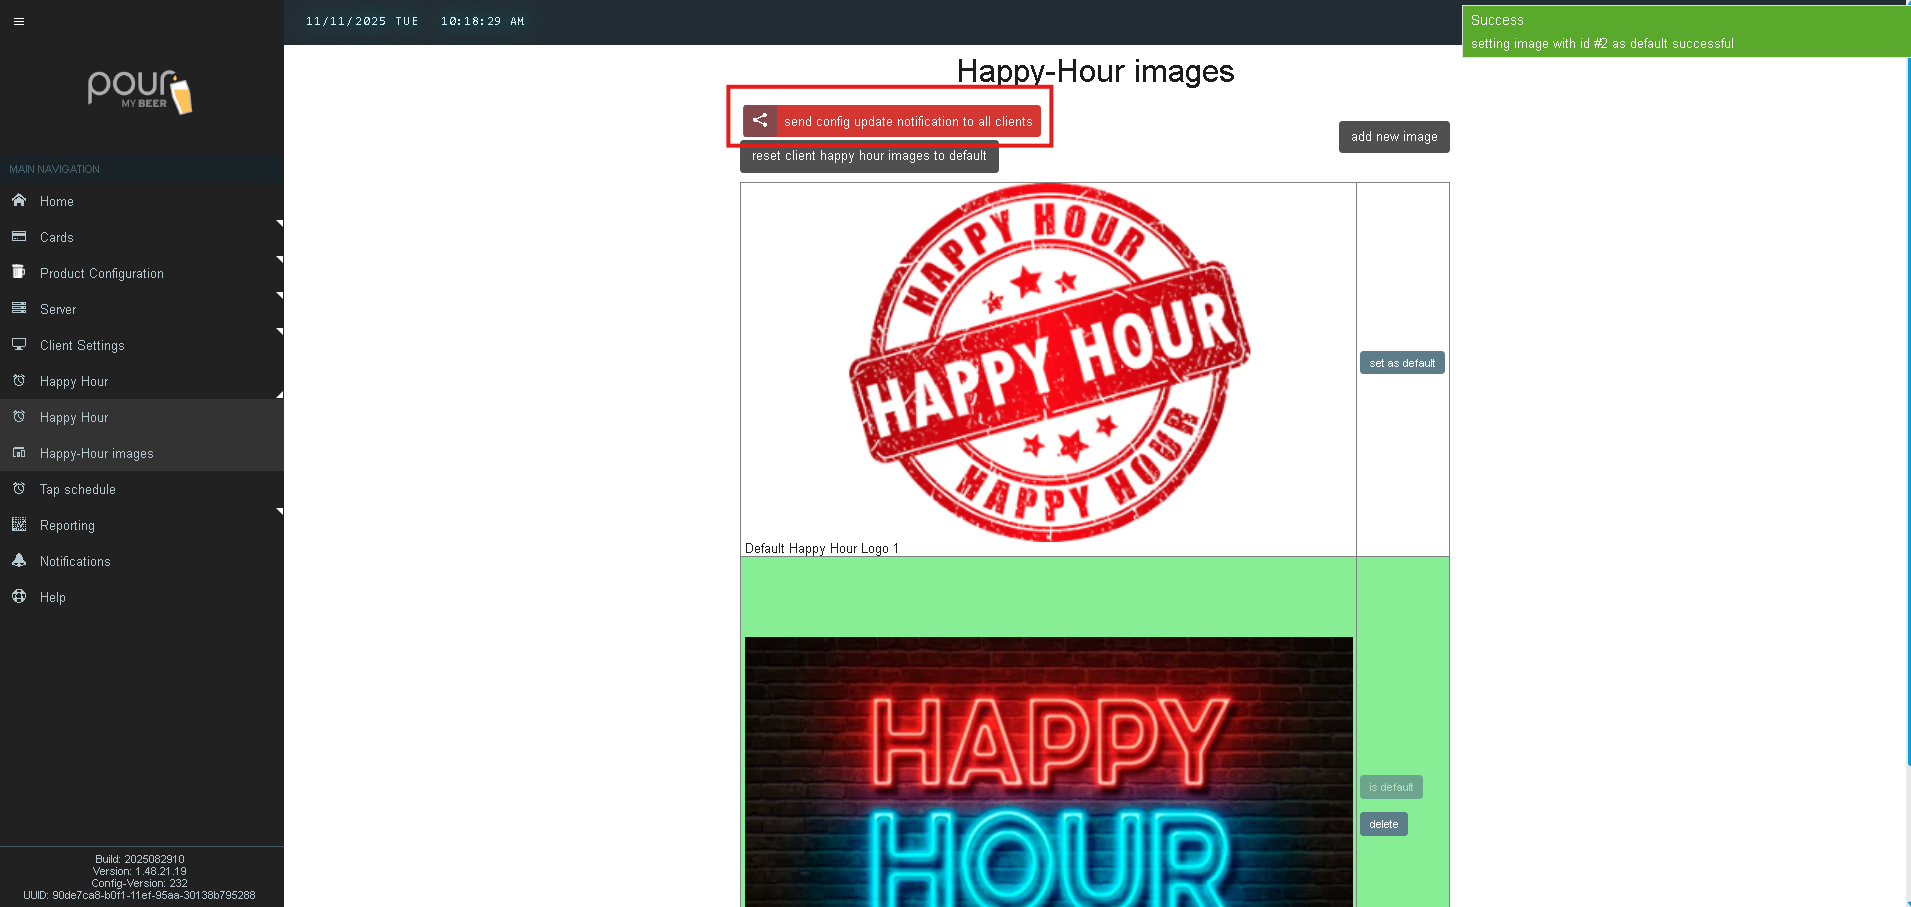This screenshot has width=1911, height=907.
Task: Click the Cards credit card icon
Action: click(19, 236)
